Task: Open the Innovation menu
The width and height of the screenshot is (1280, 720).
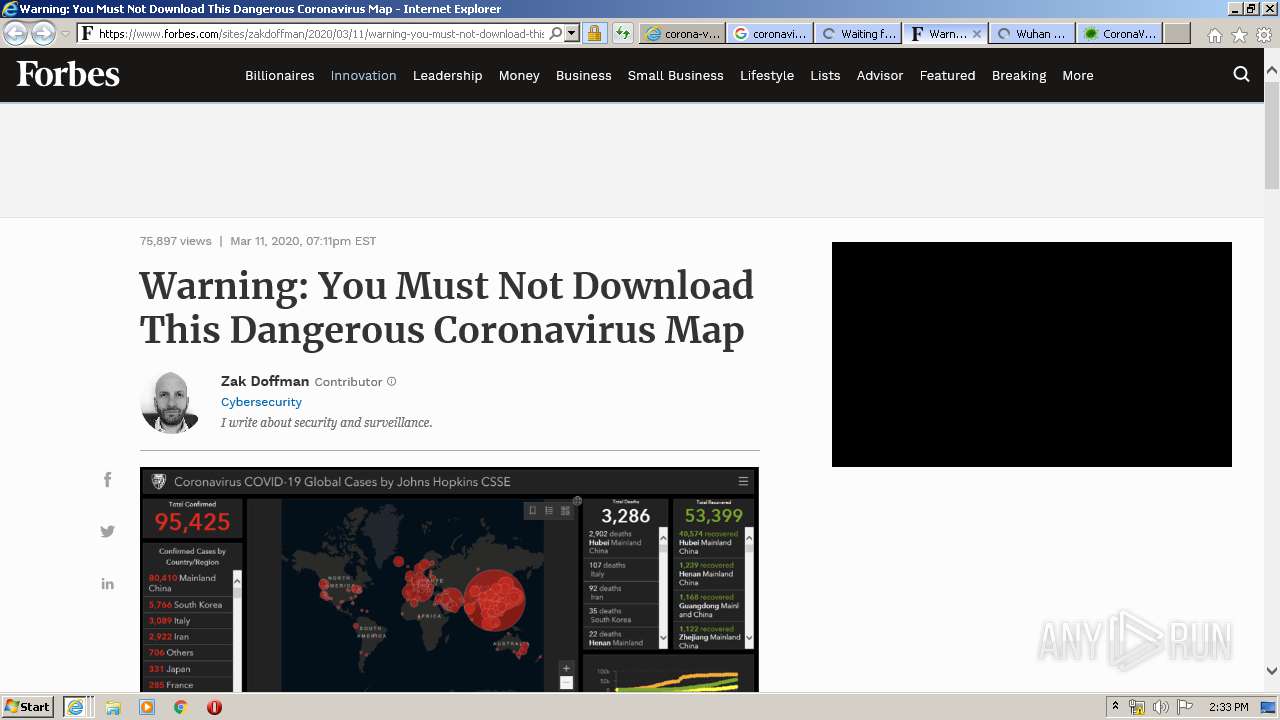Action: click(363, 75)
